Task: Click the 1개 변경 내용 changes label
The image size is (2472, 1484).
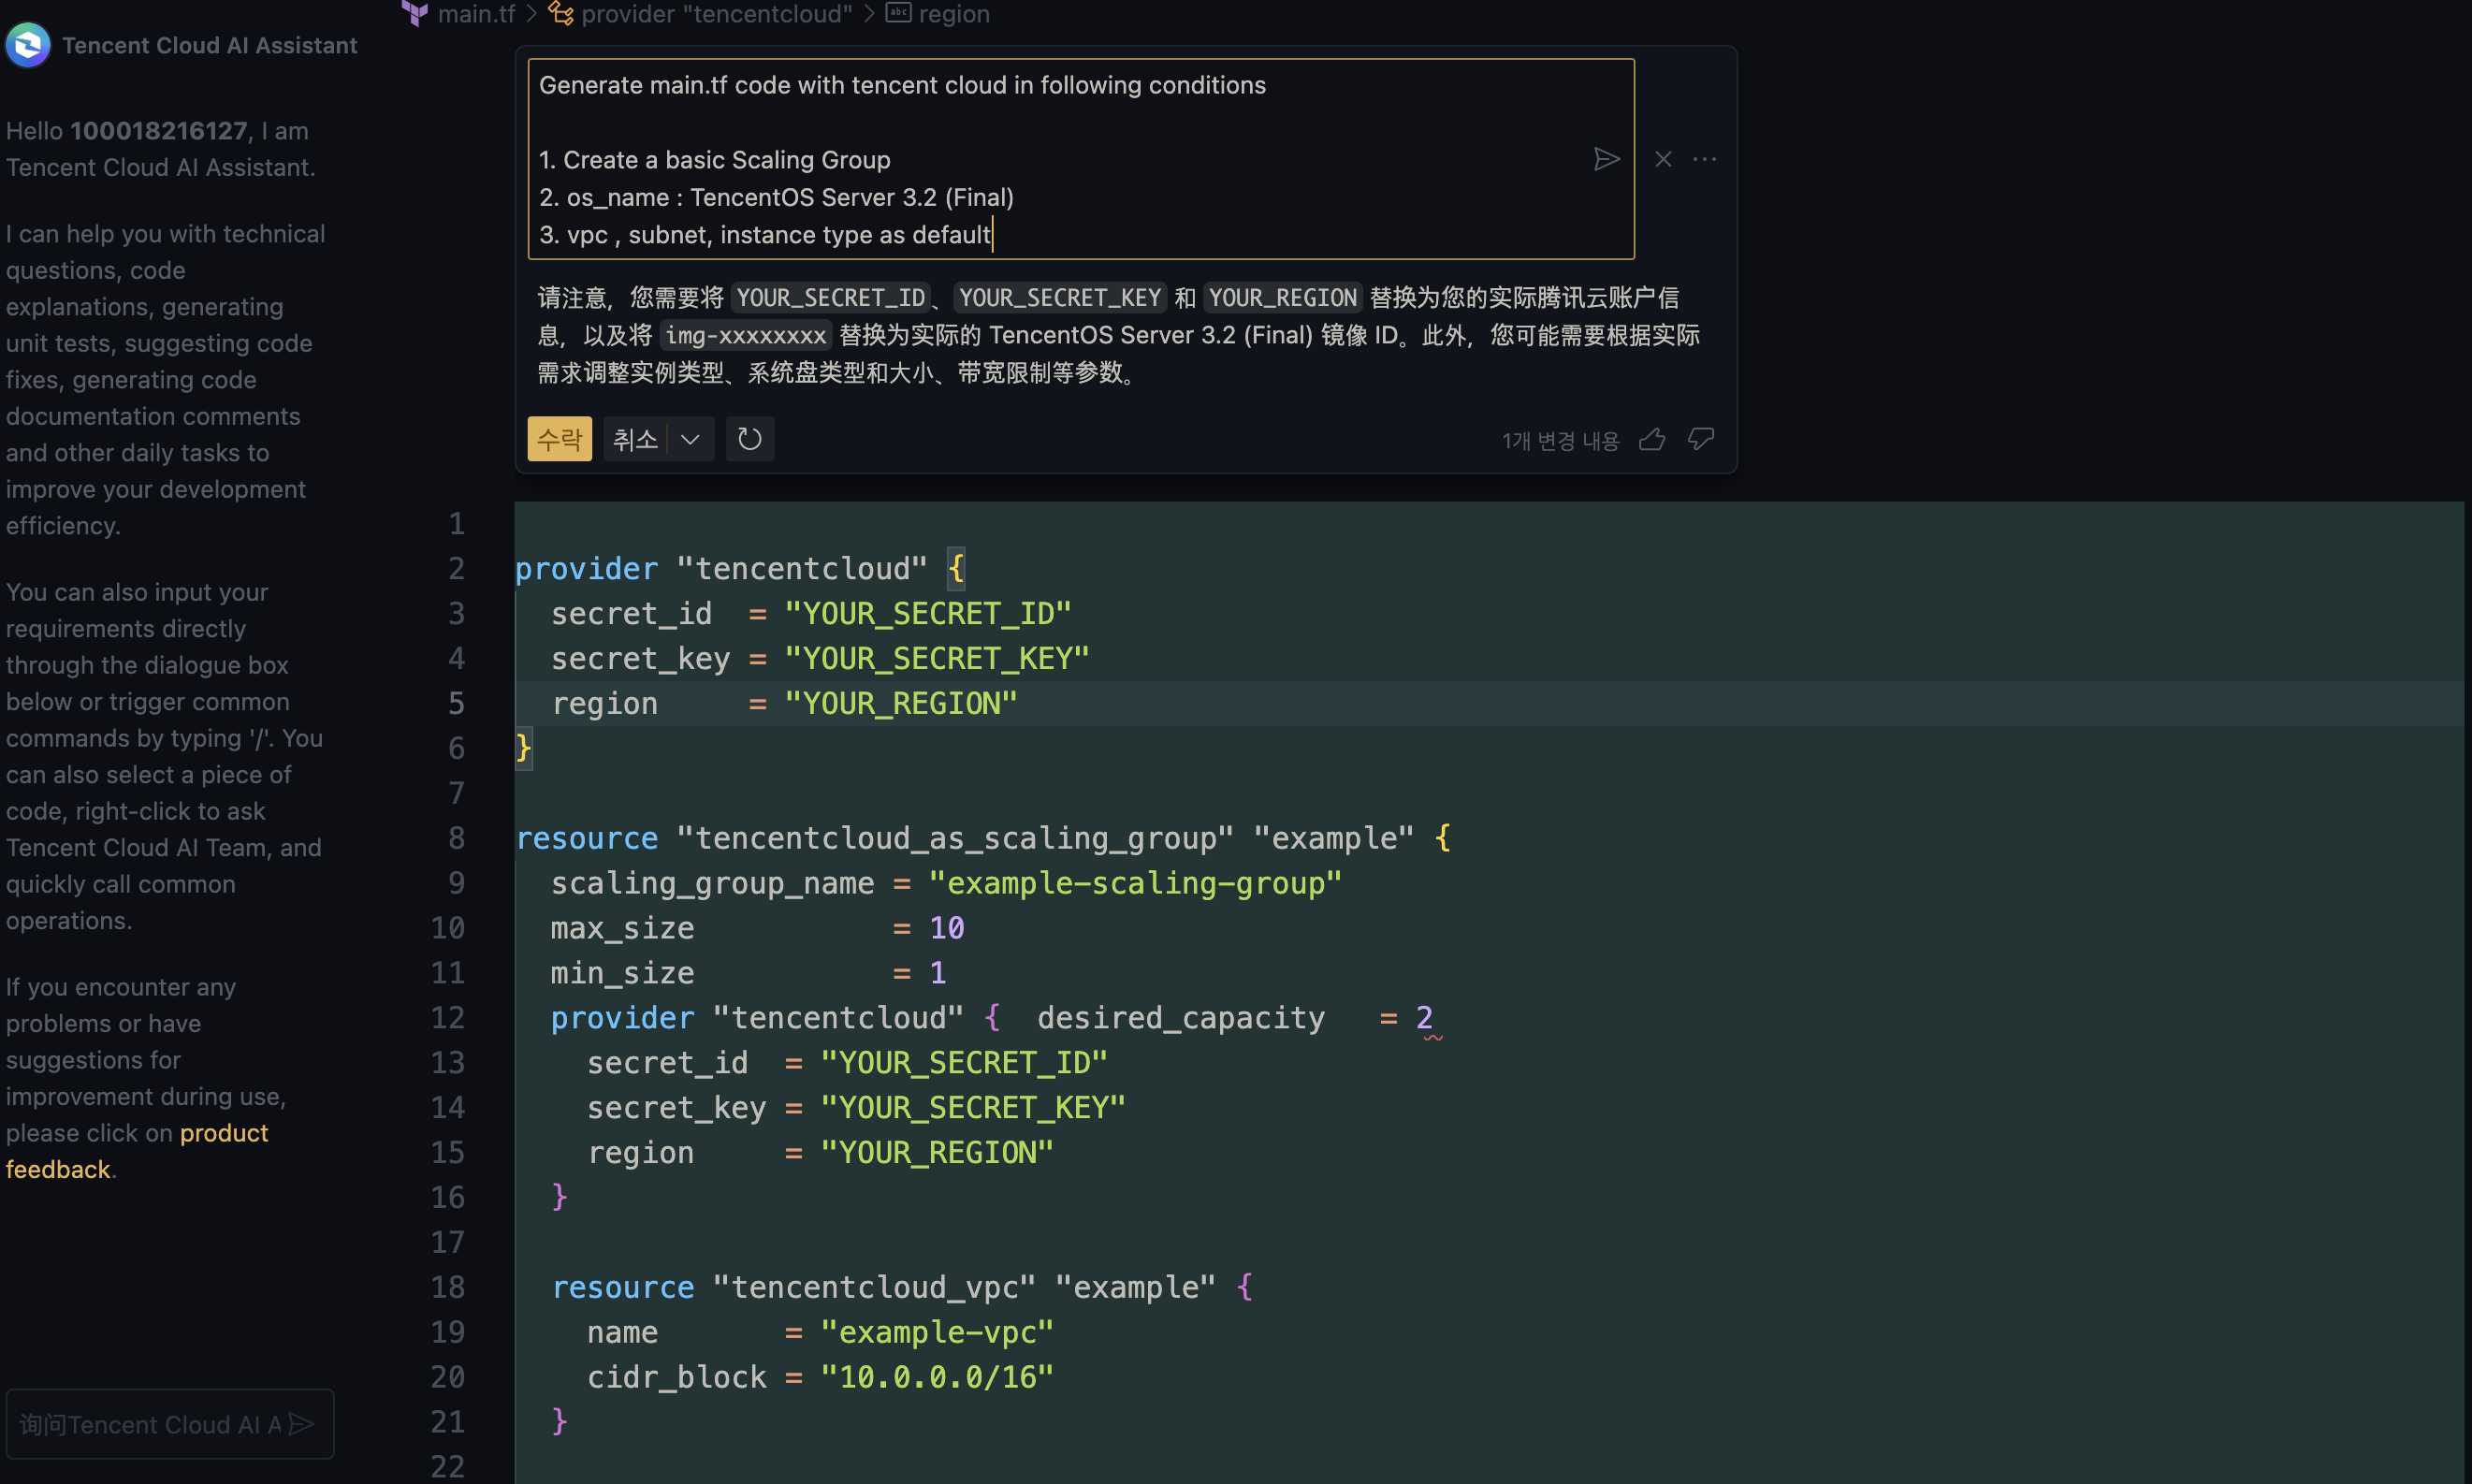Action: [1560, 440]
